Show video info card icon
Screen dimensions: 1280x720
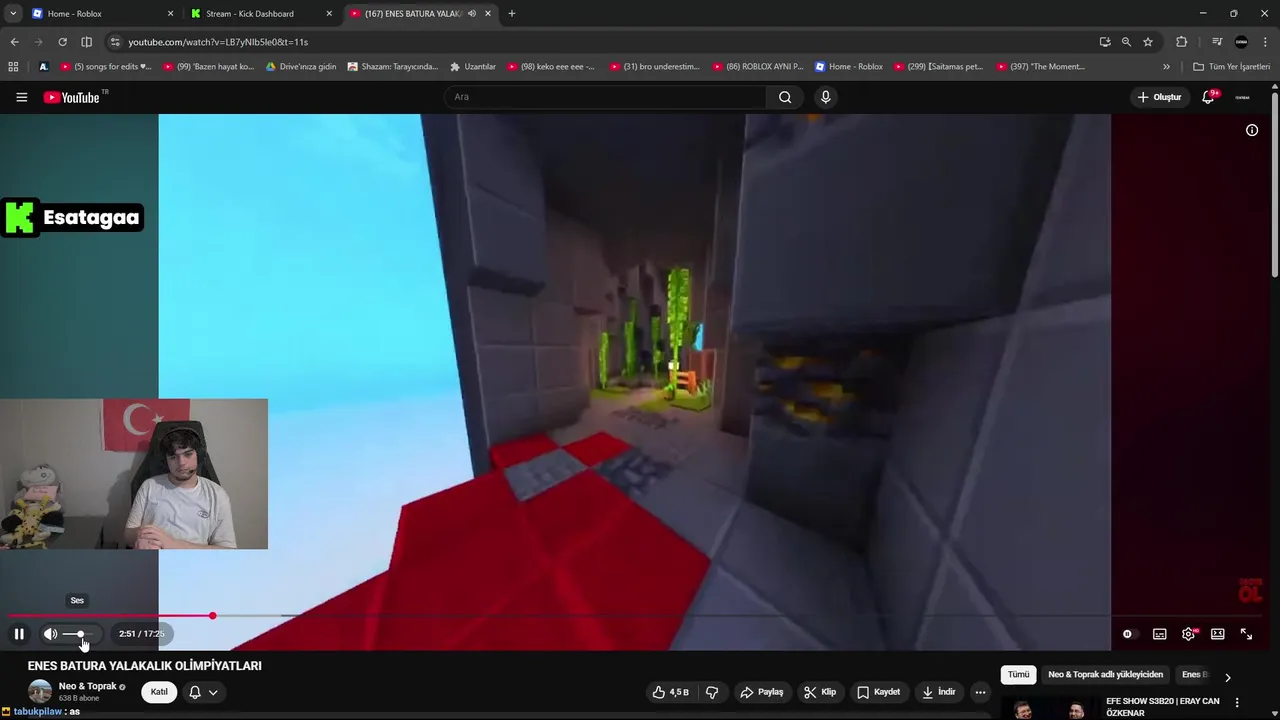1251,130
